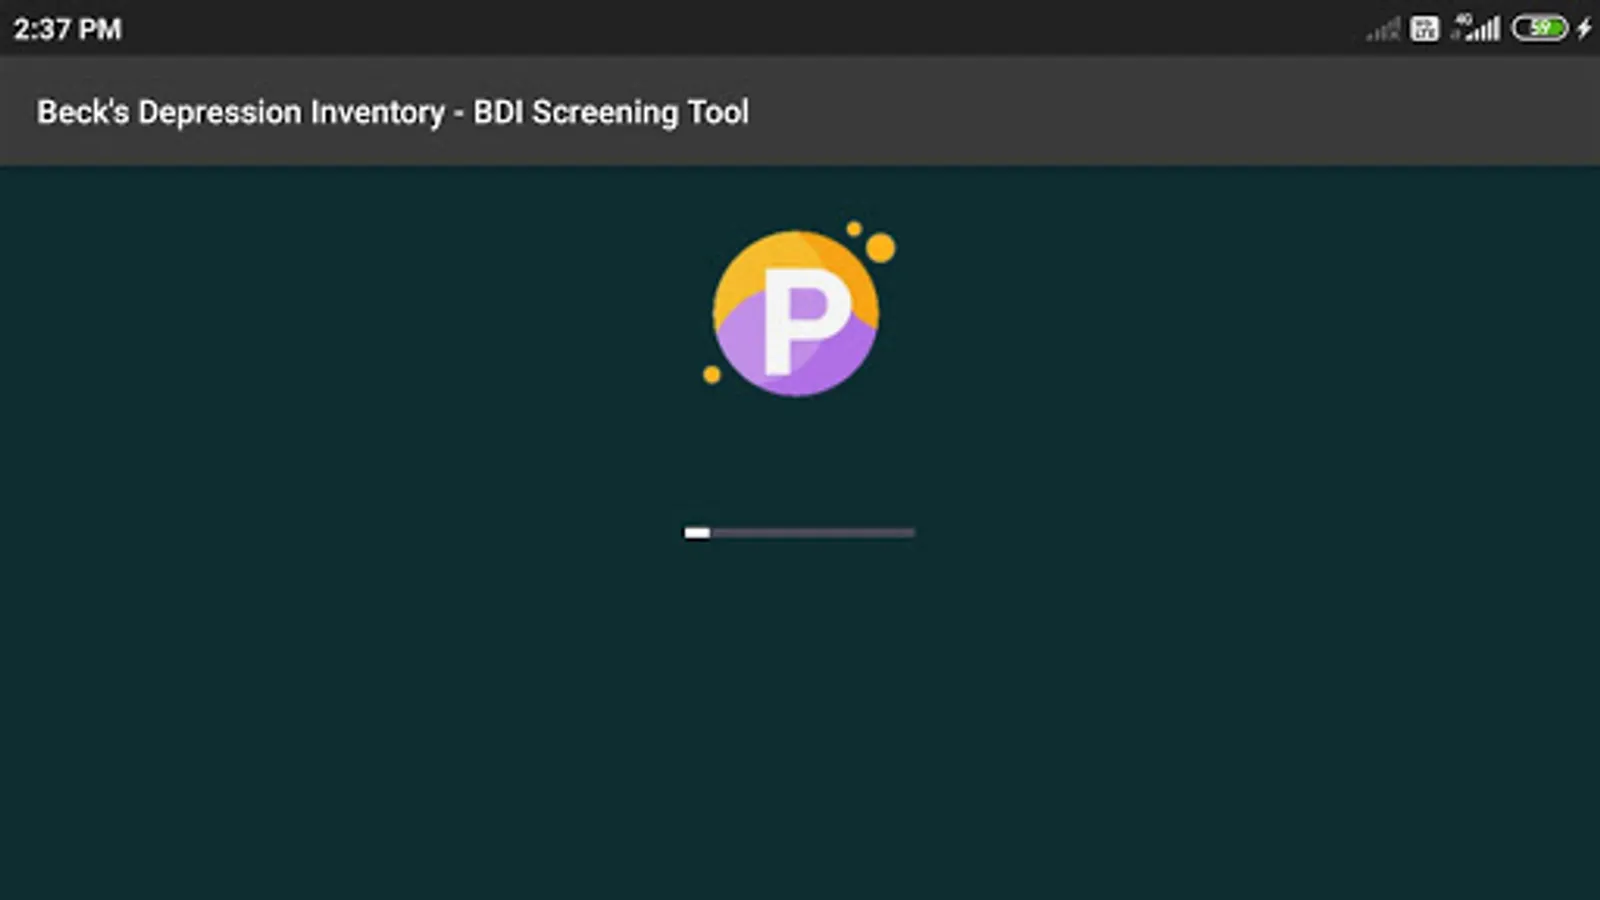Select the Beck's Depression Inventory title text

point(393,112)
